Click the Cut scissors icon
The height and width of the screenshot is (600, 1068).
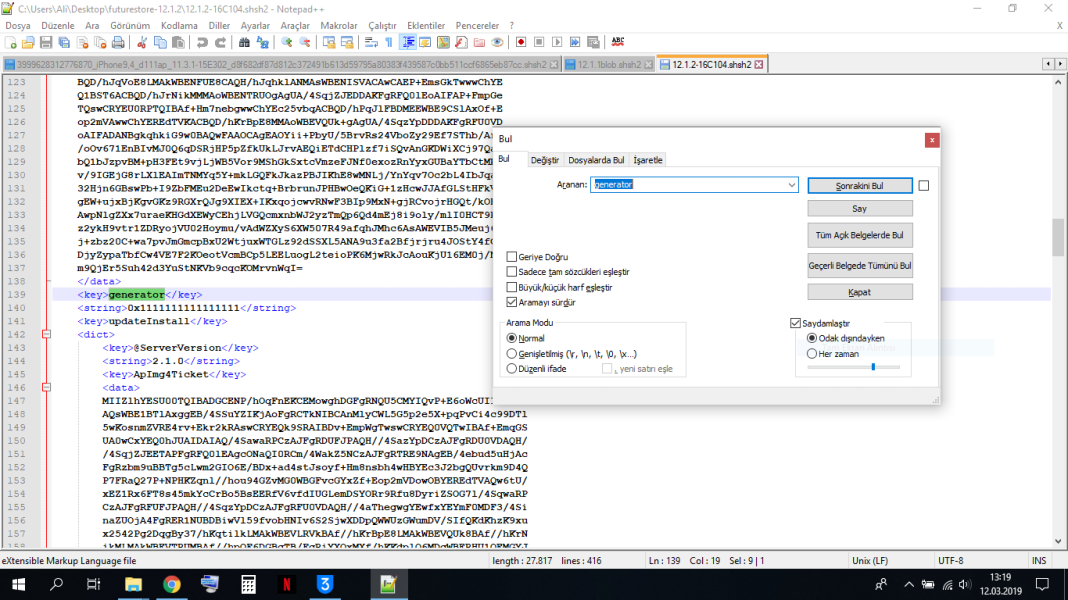click(x=142, y=42)
